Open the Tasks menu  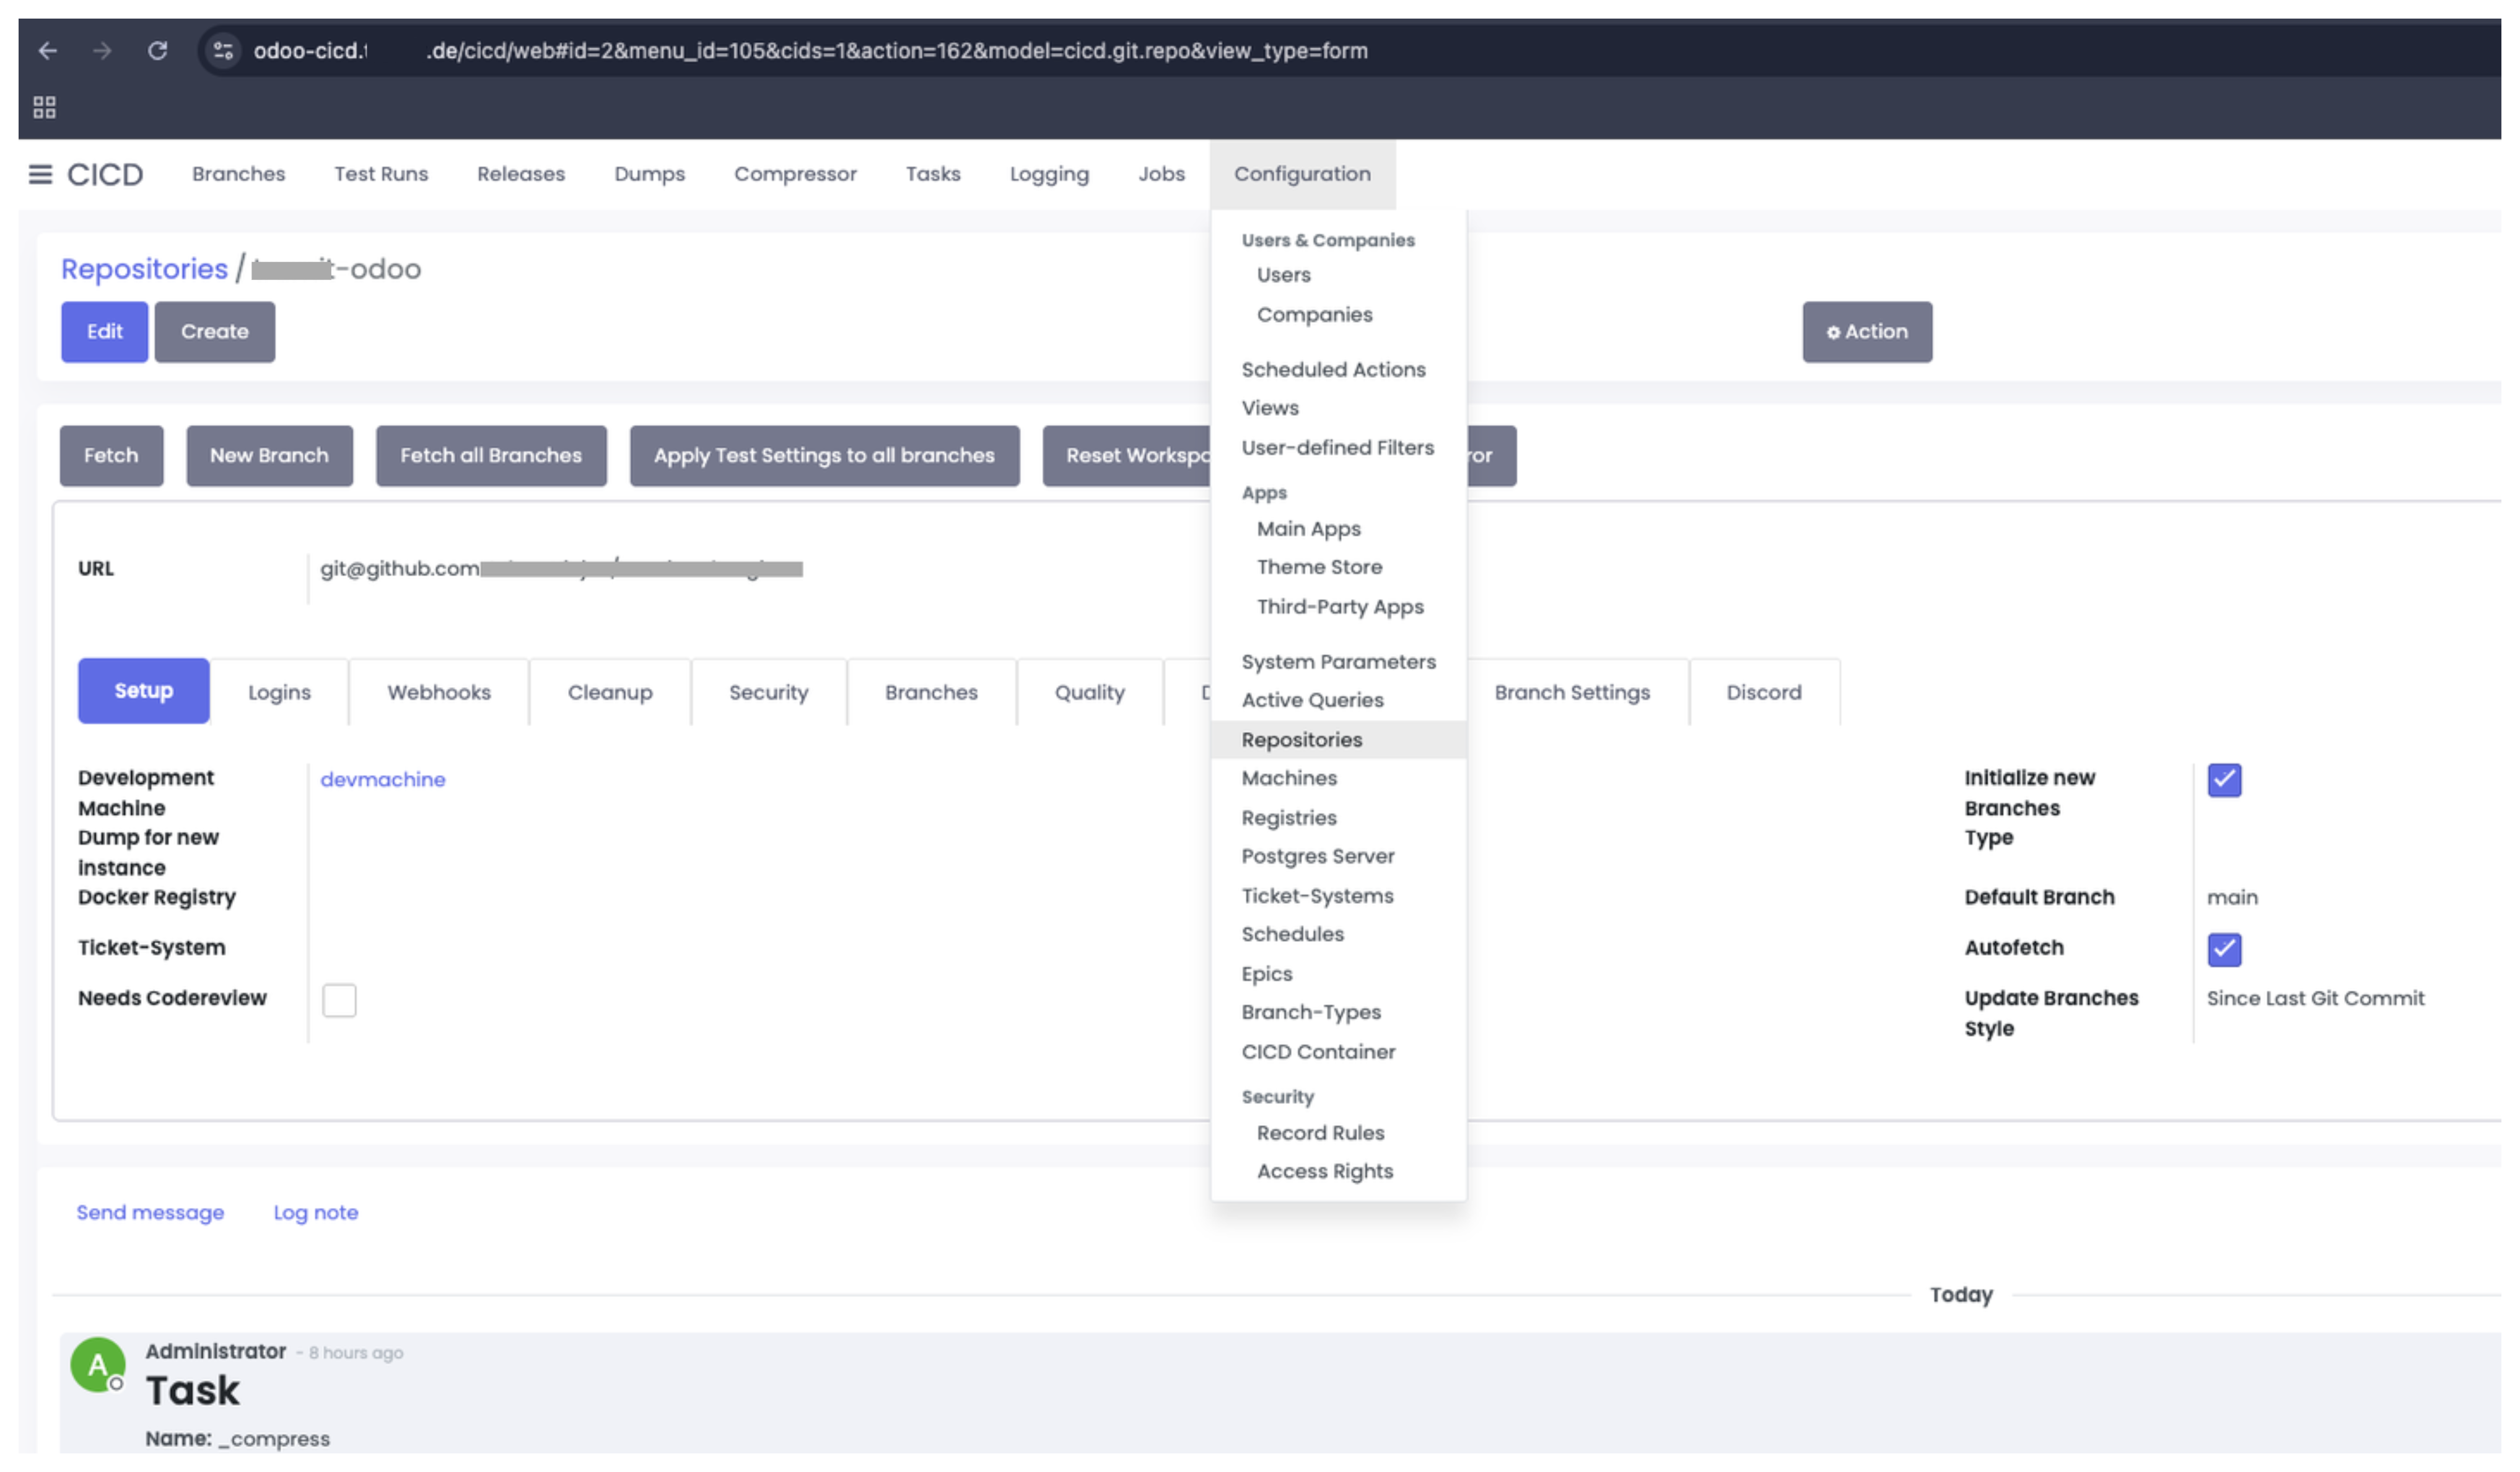(x=933, y=174)
